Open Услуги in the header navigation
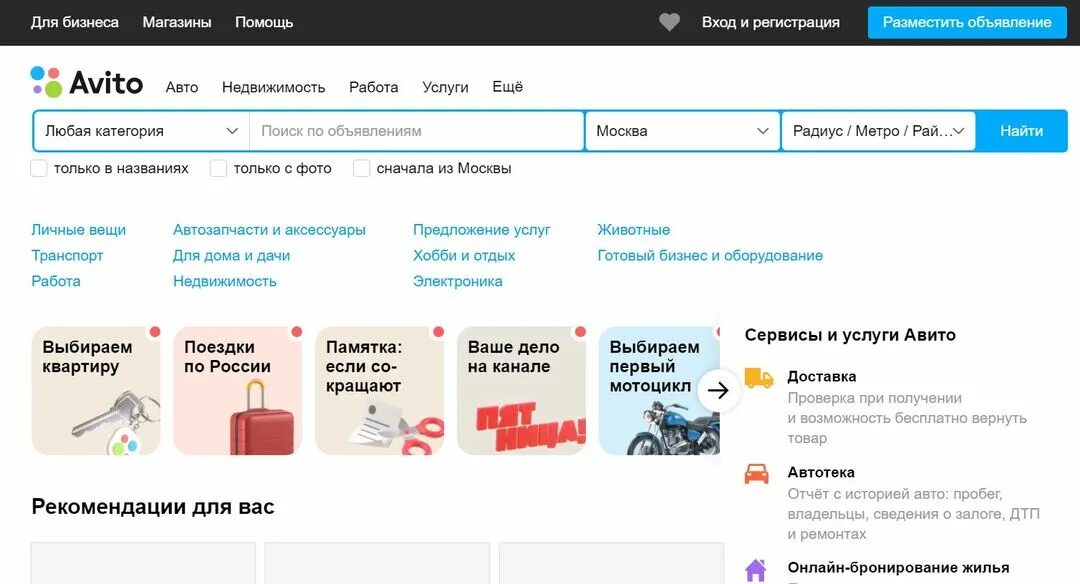 point(445,87)
